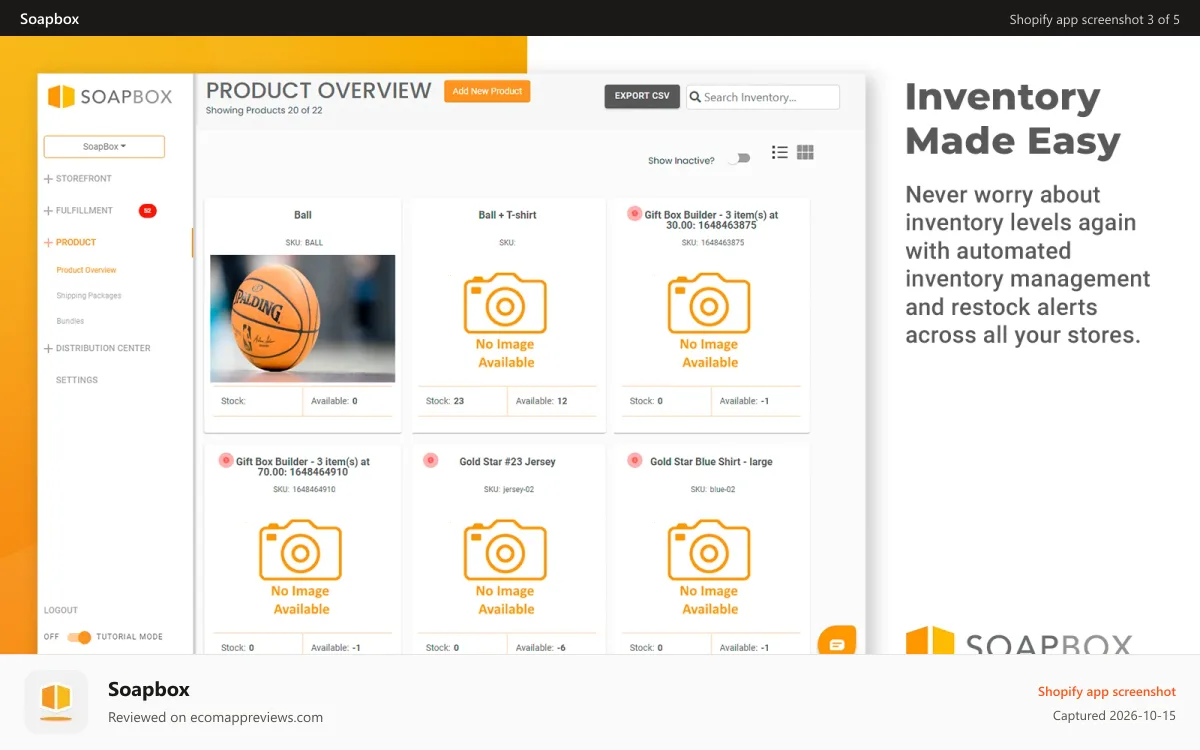1200x750 pixels.
Task: Click 'SKU: jersey-02' text
Action: [507, 490]
